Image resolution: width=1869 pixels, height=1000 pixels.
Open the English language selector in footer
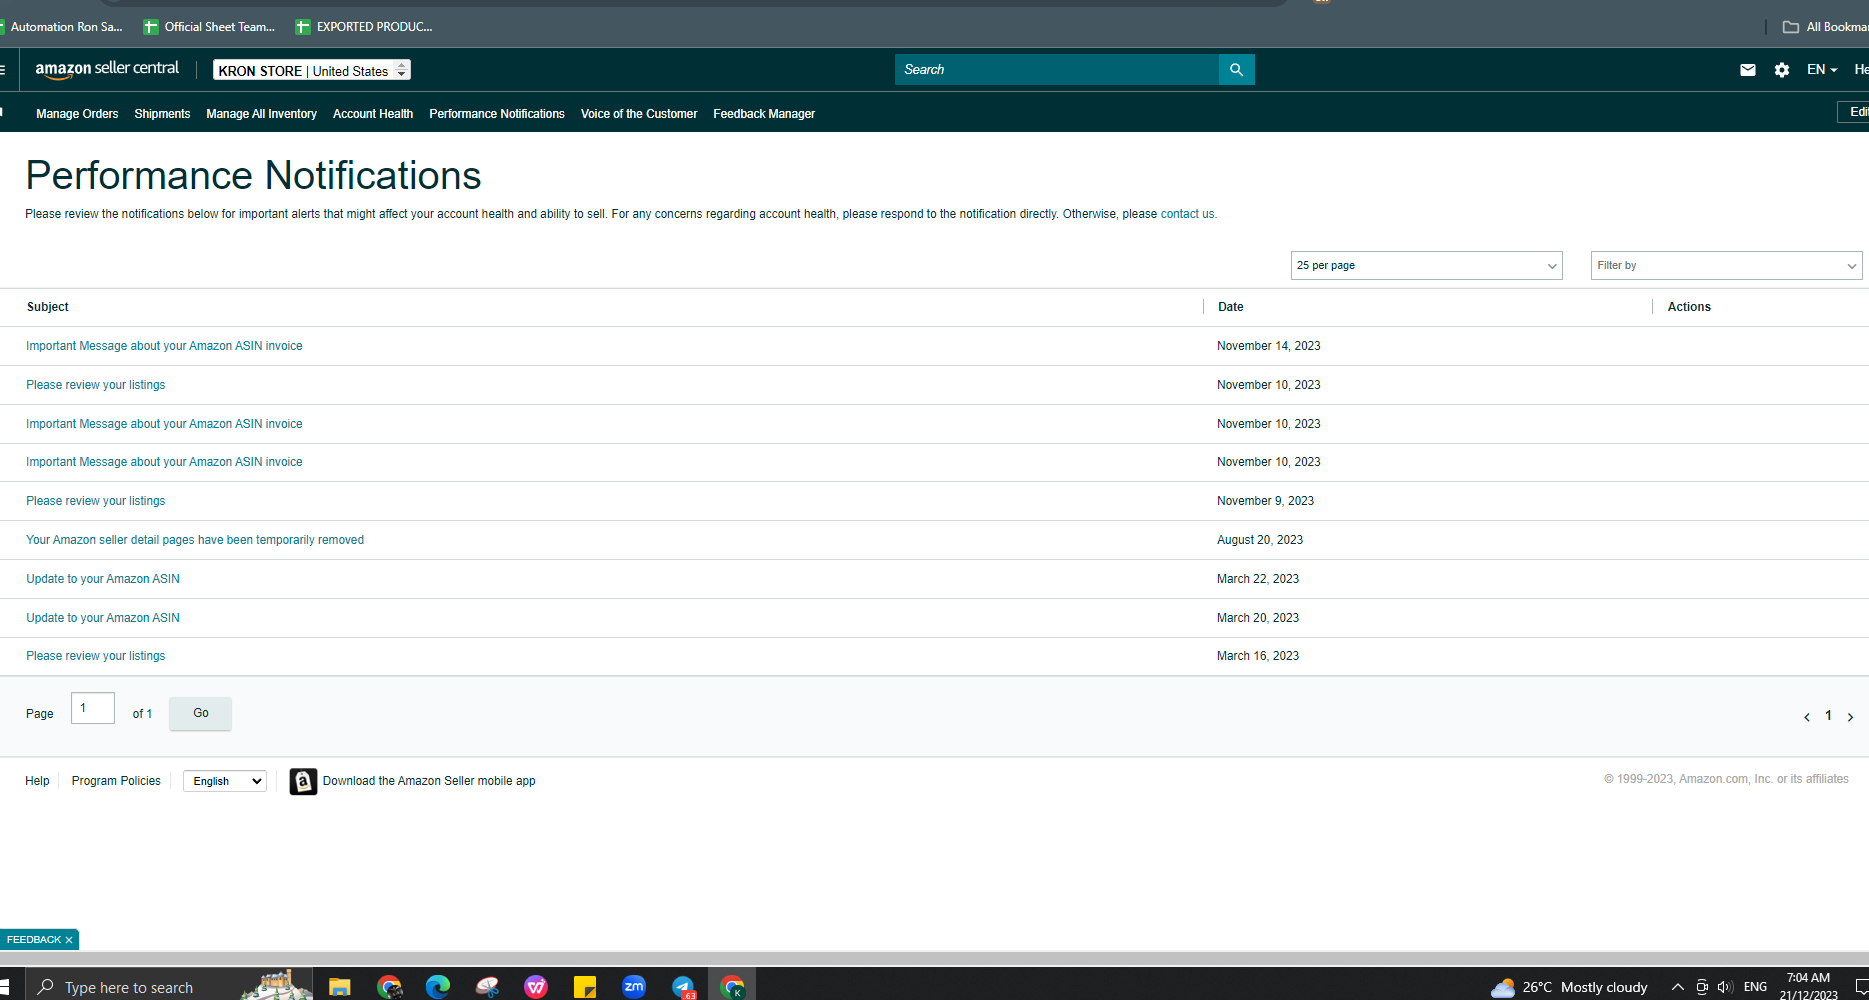pyautogui.click(x=225, y=781)
